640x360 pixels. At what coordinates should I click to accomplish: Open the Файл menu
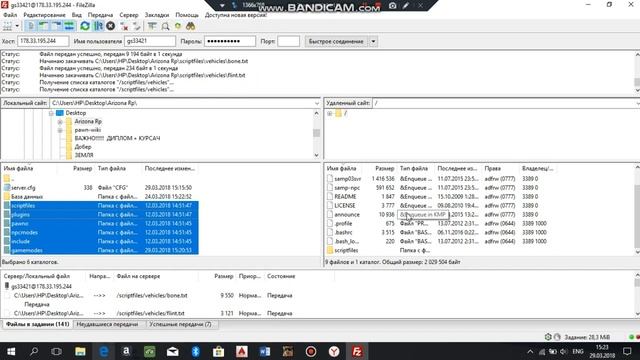coord(10,15)
